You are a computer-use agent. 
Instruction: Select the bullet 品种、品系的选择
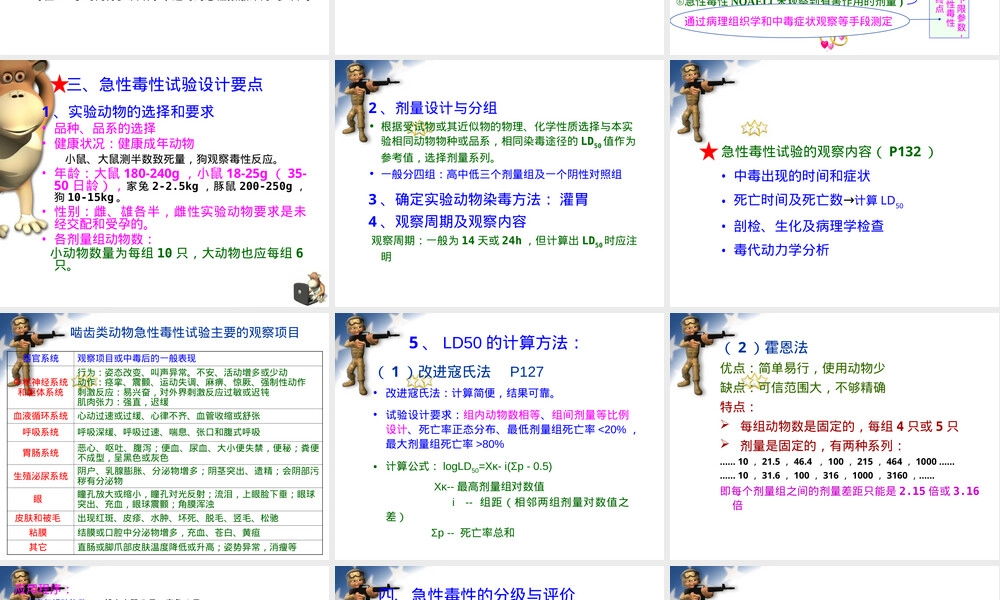105,128
